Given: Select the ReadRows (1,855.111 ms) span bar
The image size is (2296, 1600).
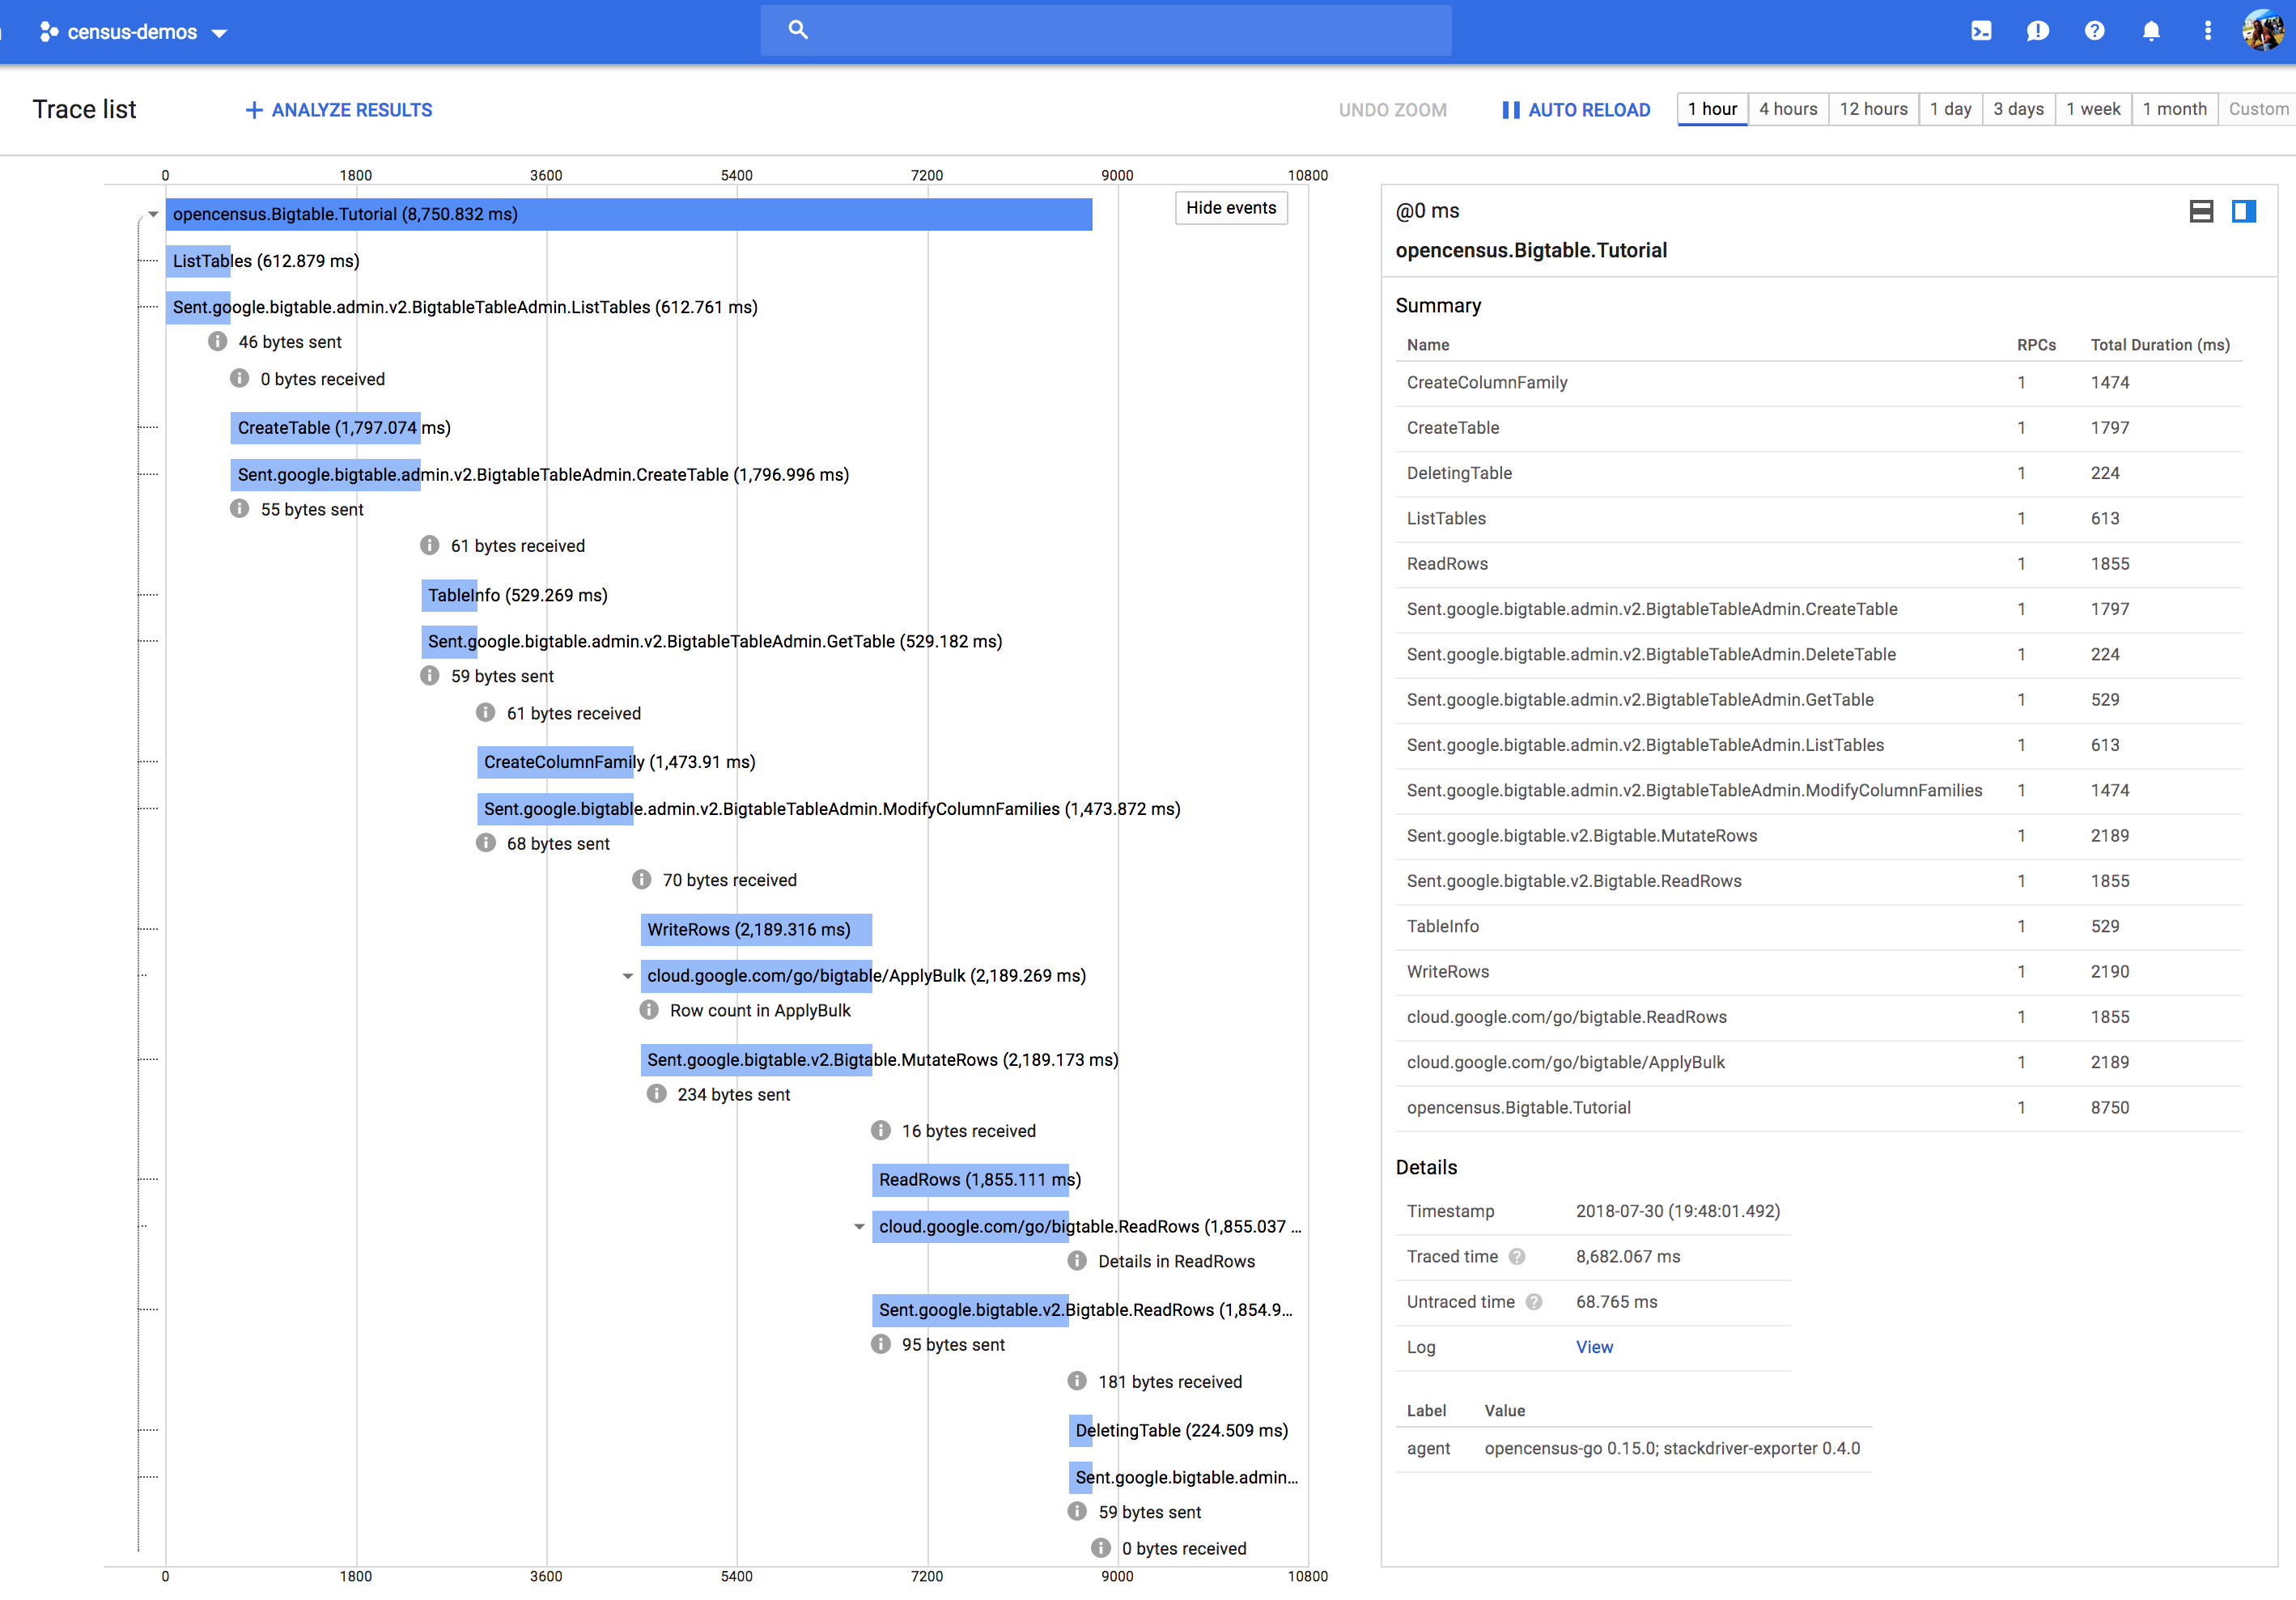Looking at the screenshot, I should point(970,1180).
